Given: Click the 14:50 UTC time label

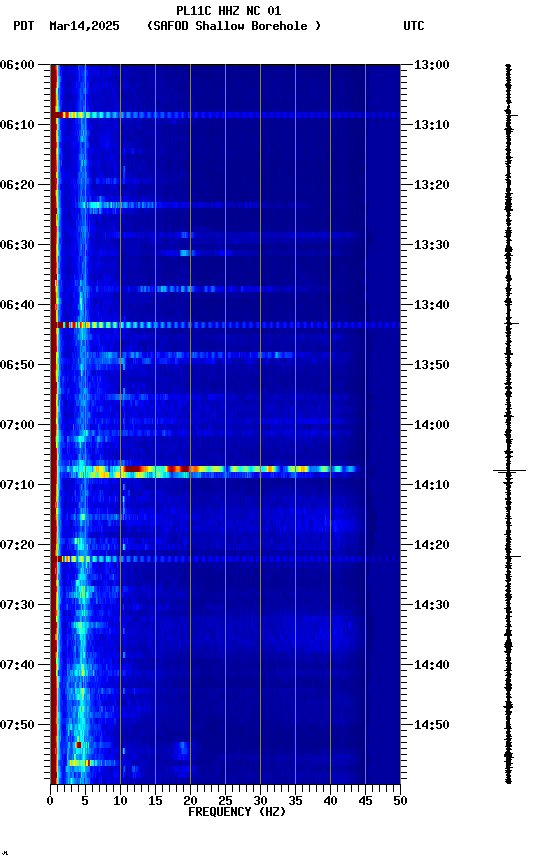Looking at the screenshot, I should 432,725.
